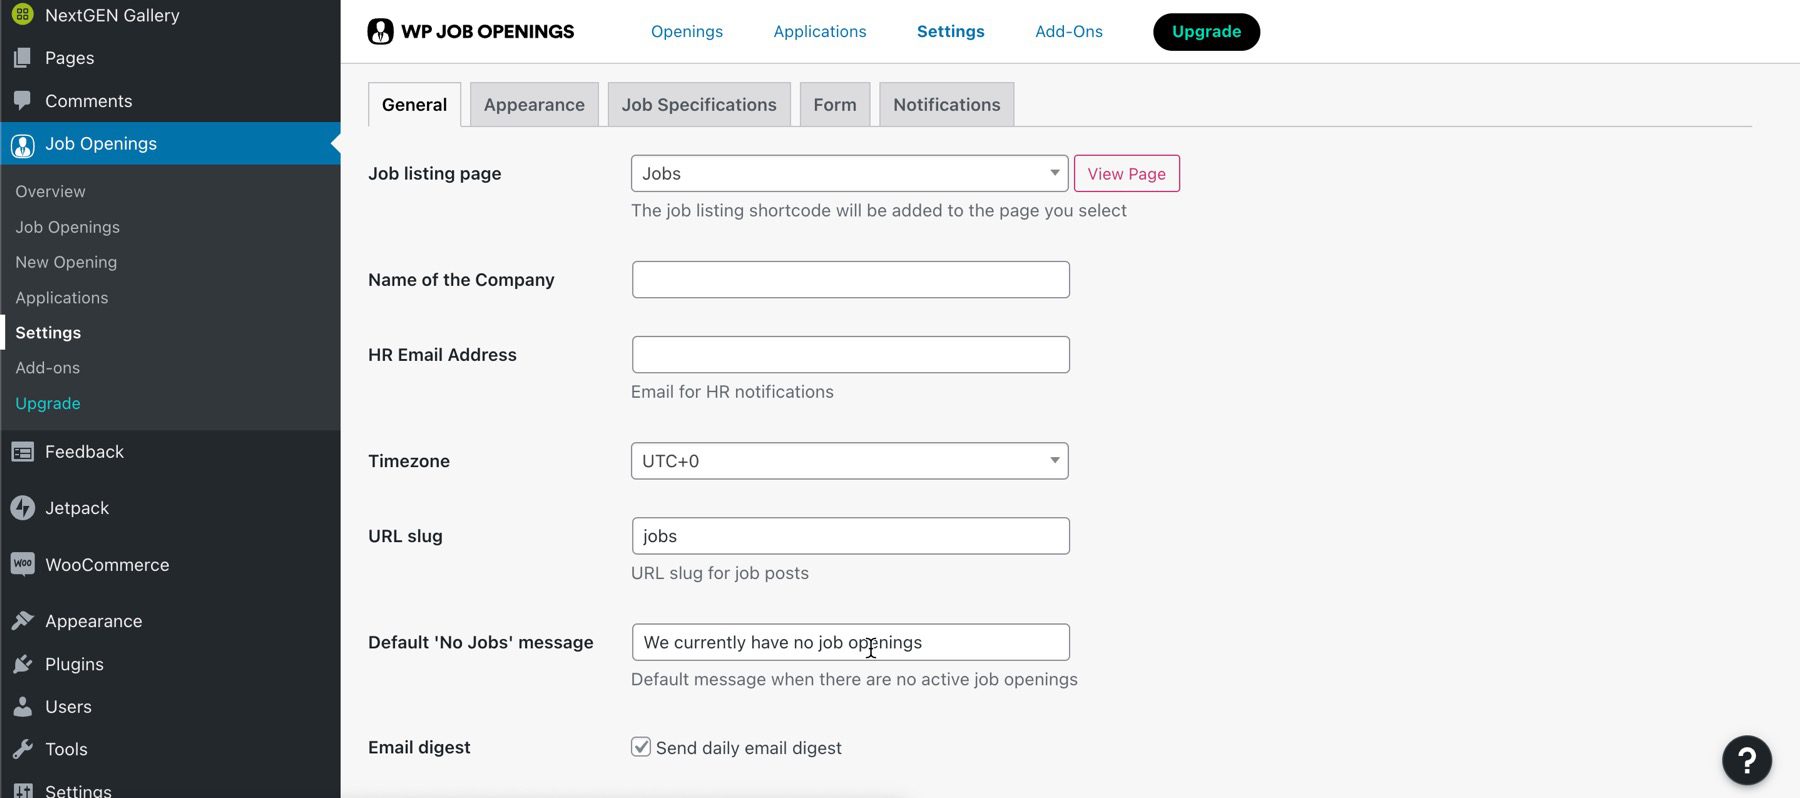Select the Appearance brush icon

(21, 620)
